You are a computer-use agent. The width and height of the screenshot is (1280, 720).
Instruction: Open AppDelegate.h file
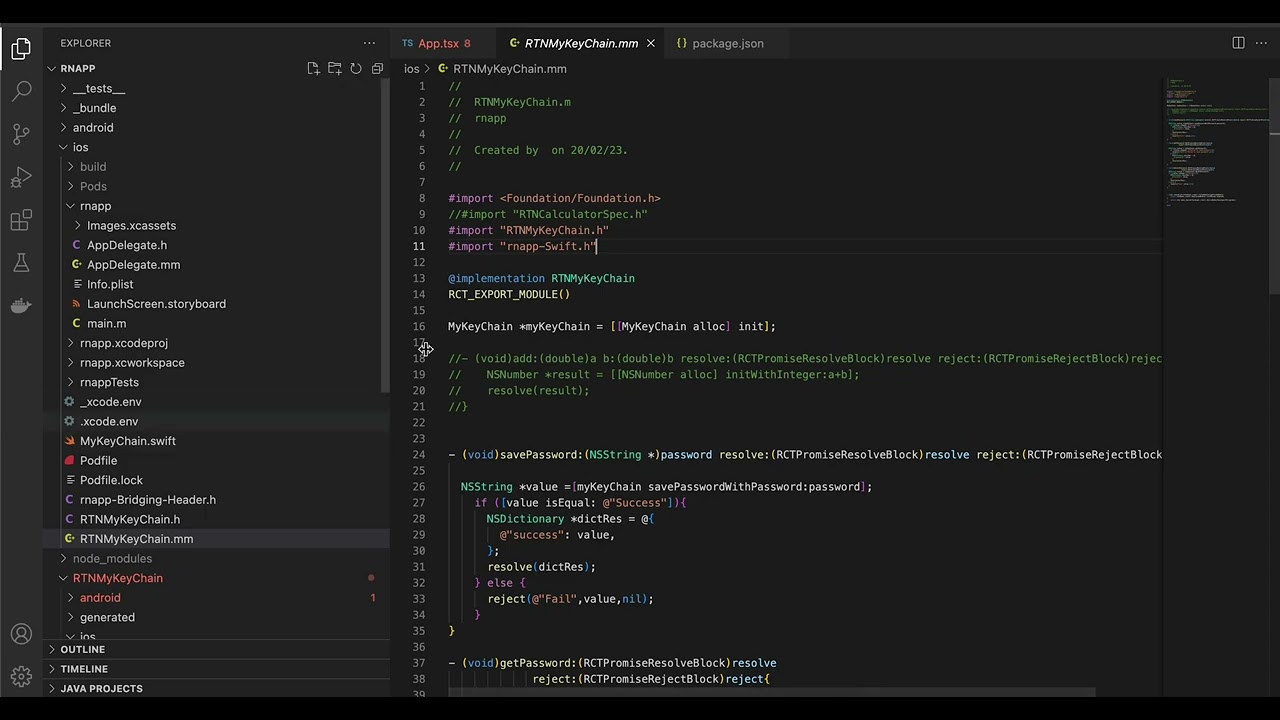pos(127,245)
